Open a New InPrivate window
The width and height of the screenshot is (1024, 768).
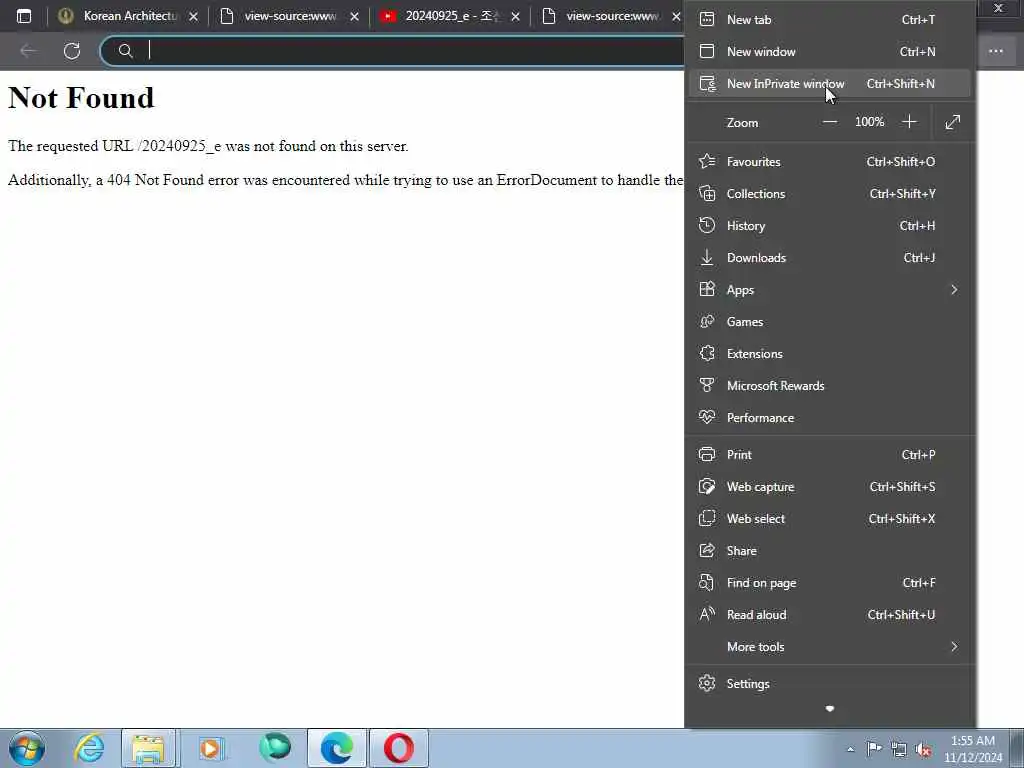pyautogui.click(x=829, y=84)
